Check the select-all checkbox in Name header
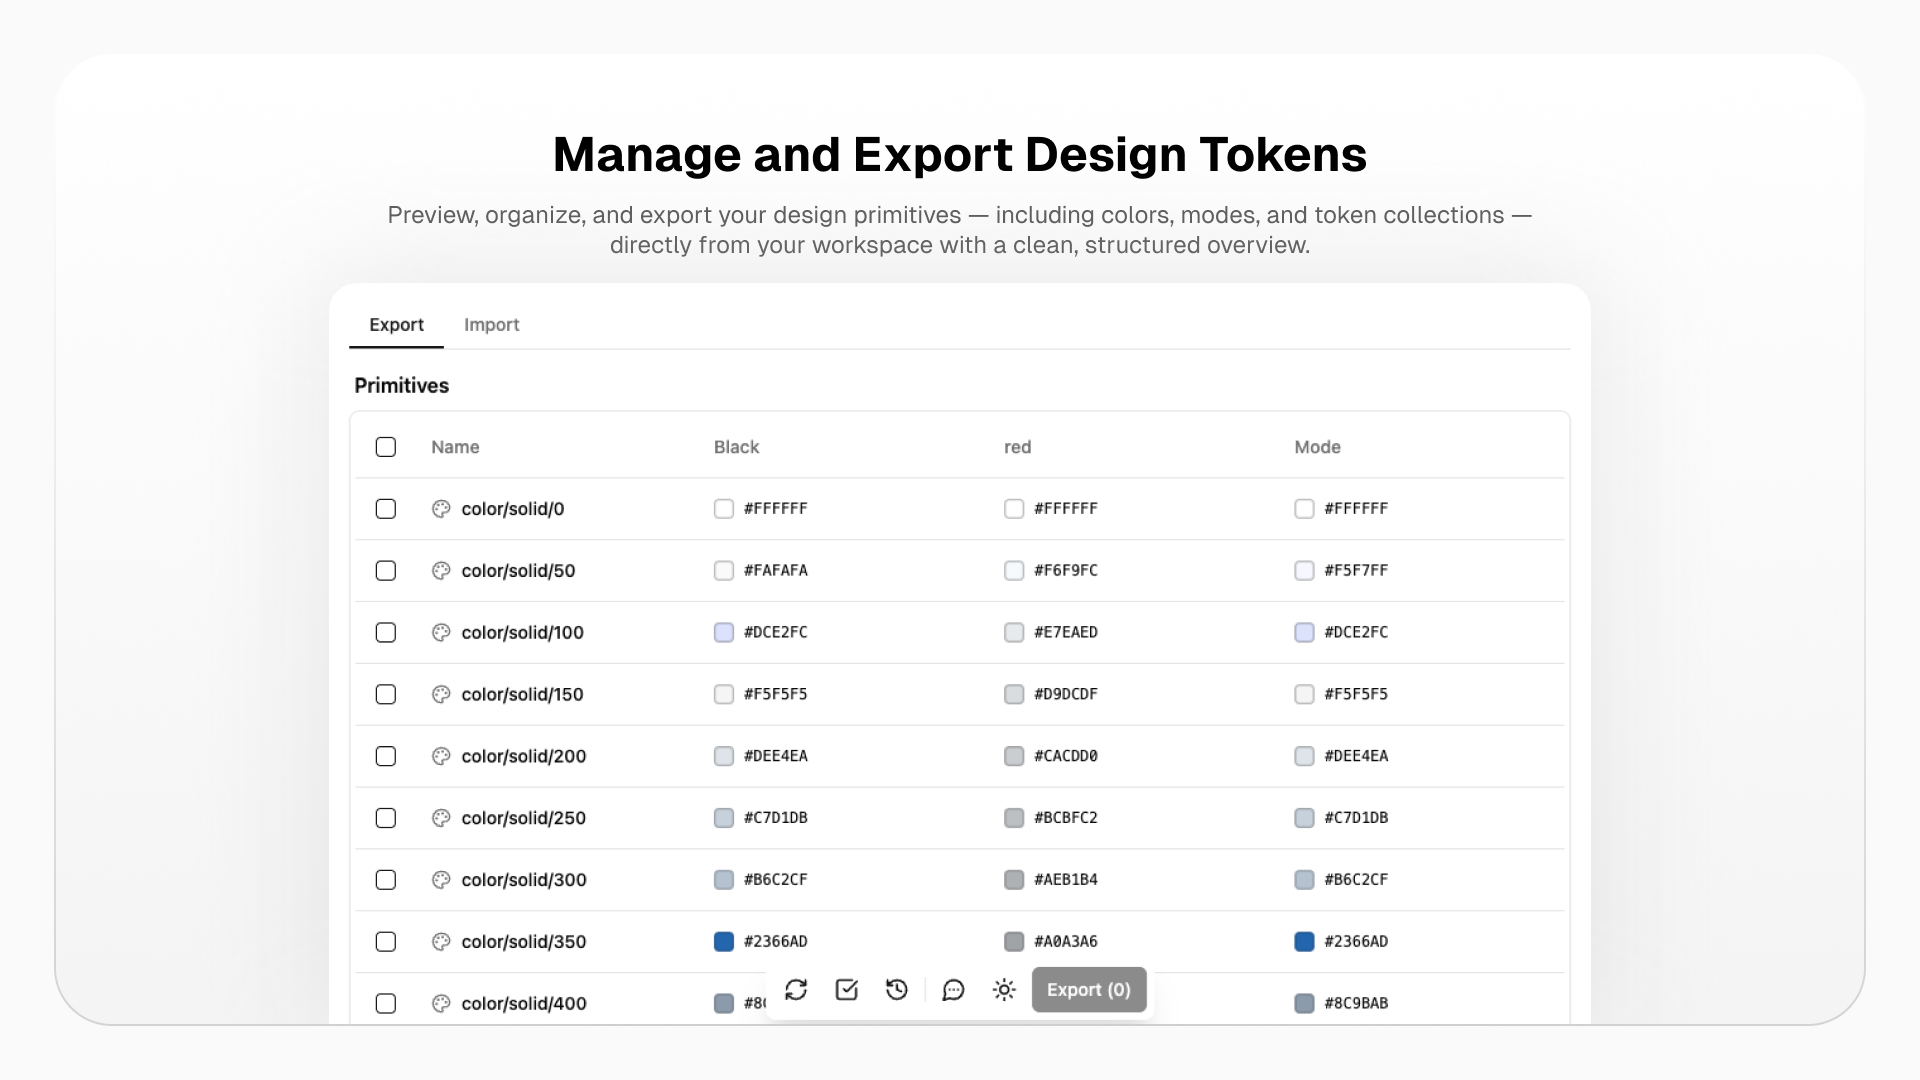 (386, 447)
